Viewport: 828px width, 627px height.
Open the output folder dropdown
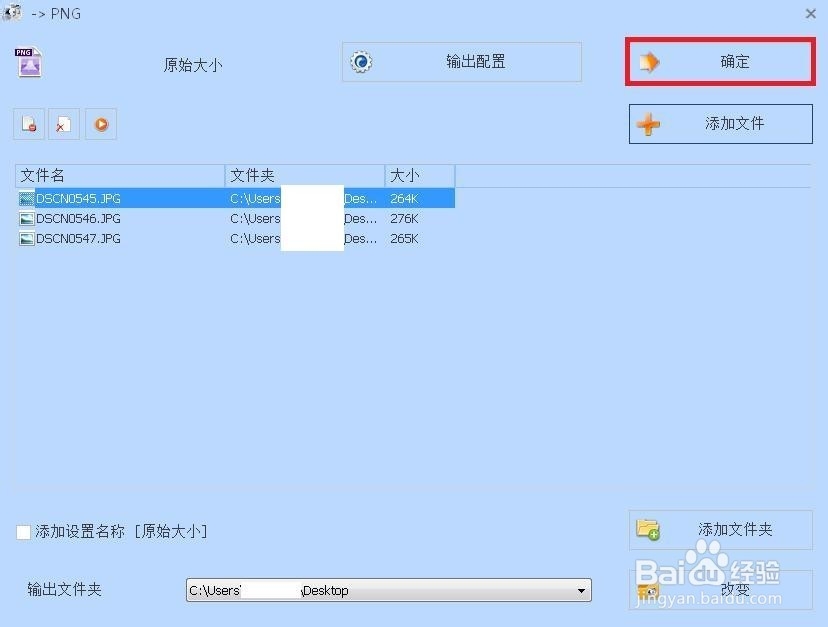581,590
